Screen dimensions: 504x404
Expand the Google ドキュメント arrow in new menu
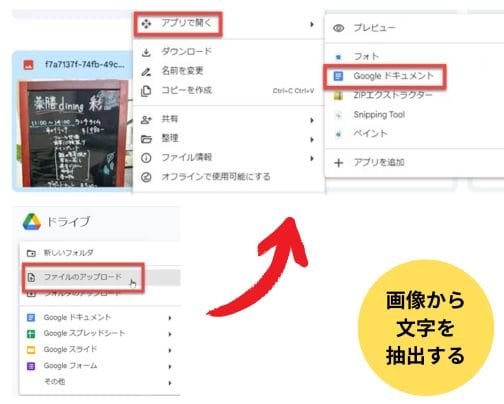click(x=170, y=318)
